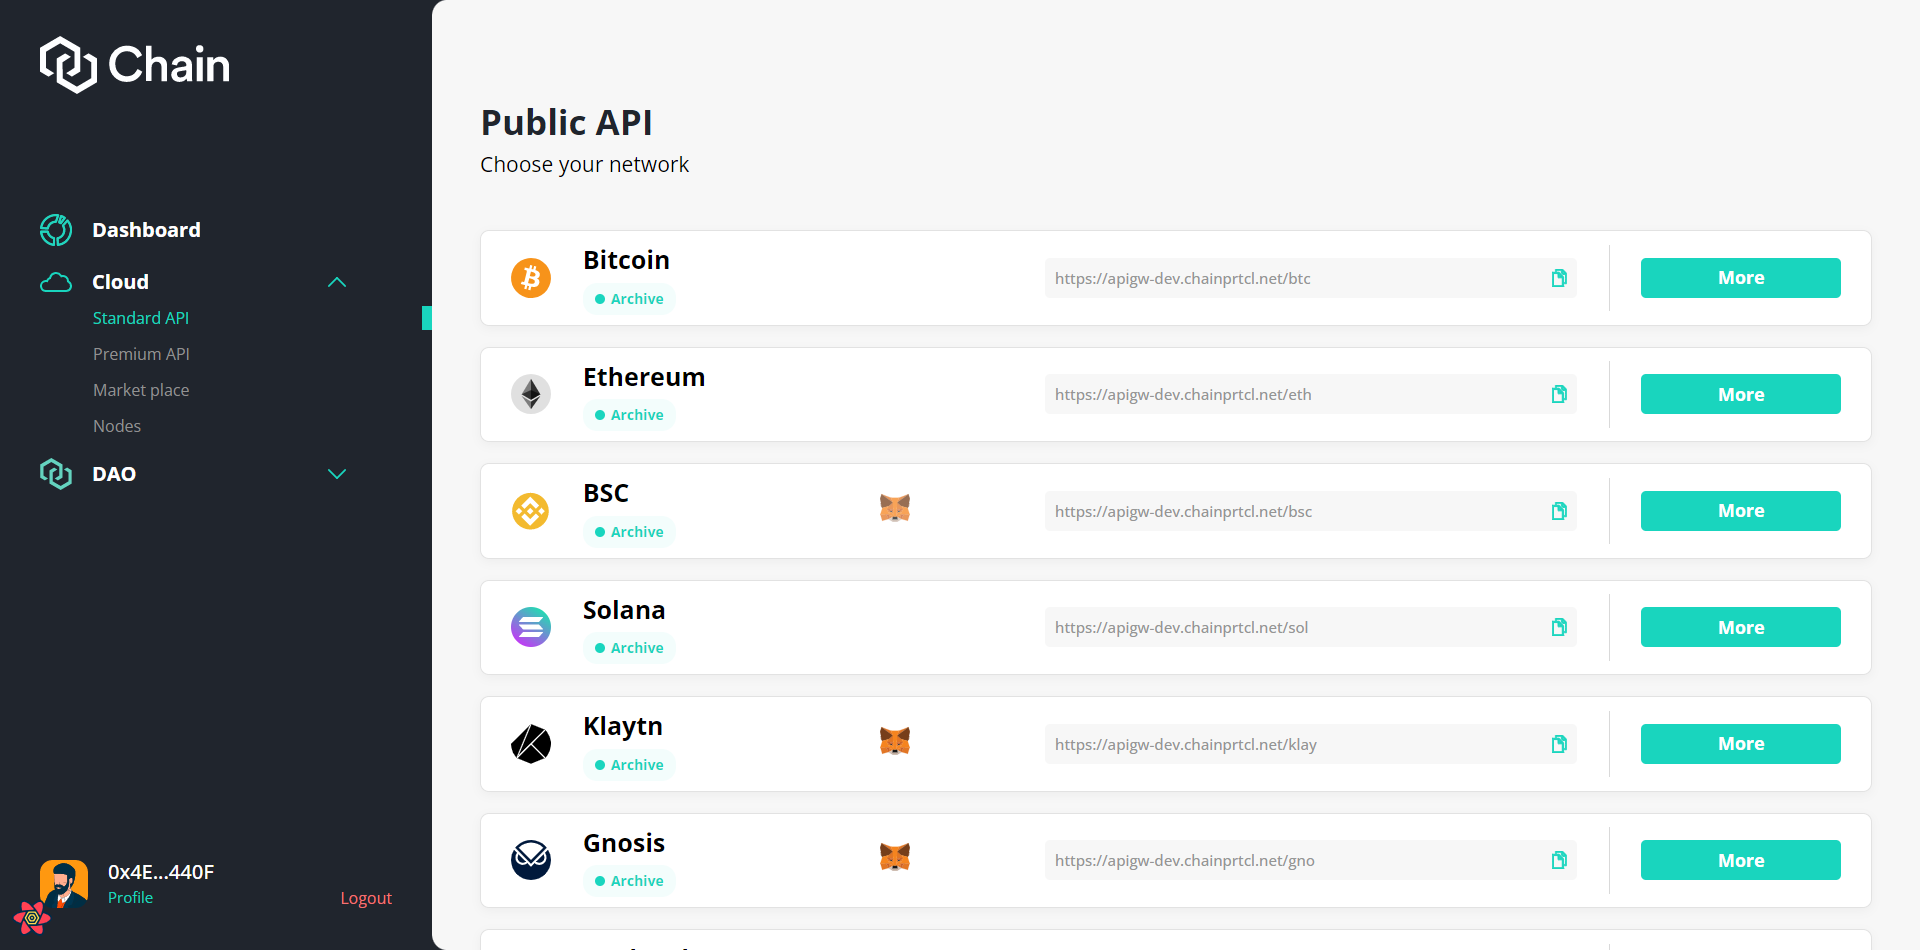This screenshot has width=1920, height=950.
Task: Click the React Query devtools flower icon
Action: point(32,917)
